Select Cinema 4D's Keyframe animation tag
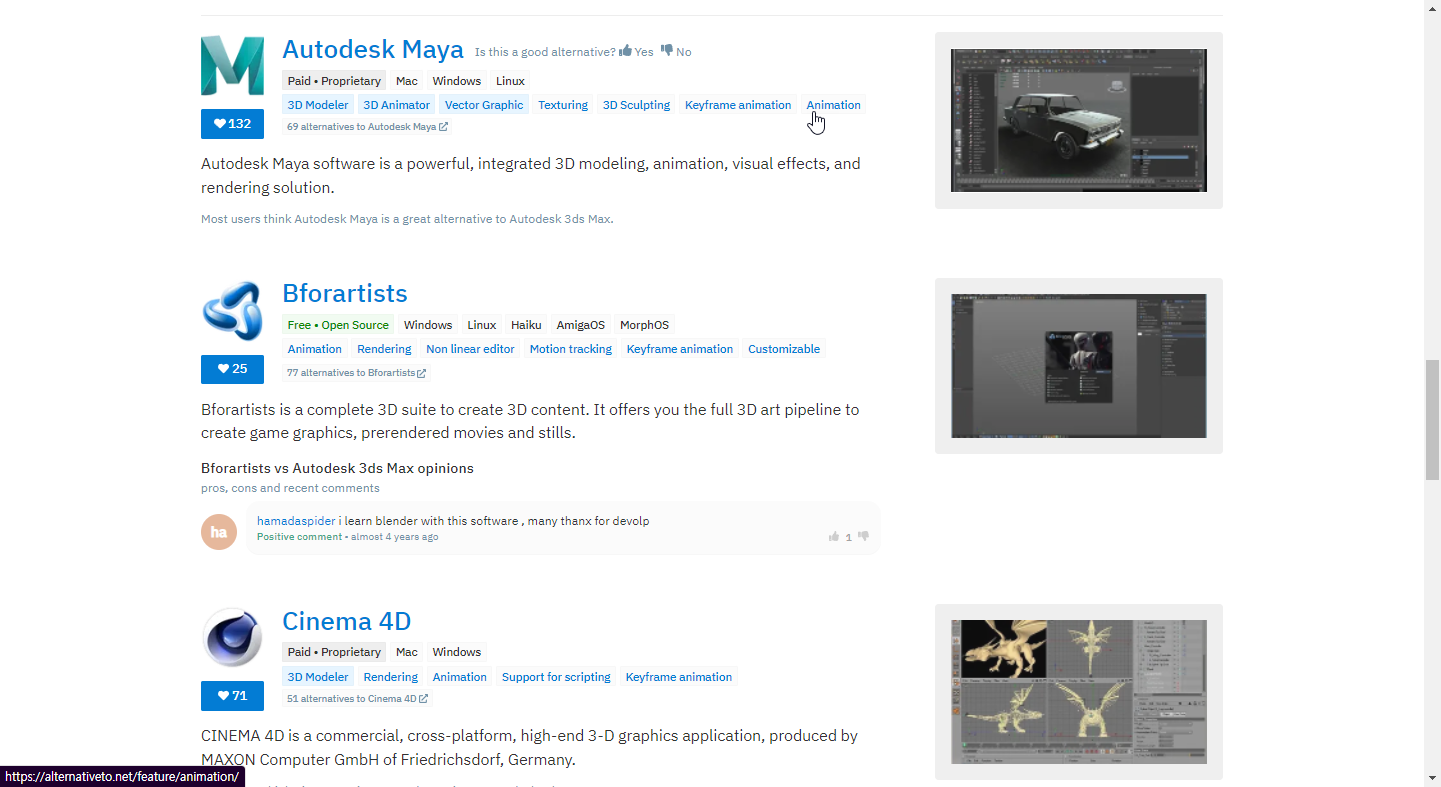 [x=679, y=677]
